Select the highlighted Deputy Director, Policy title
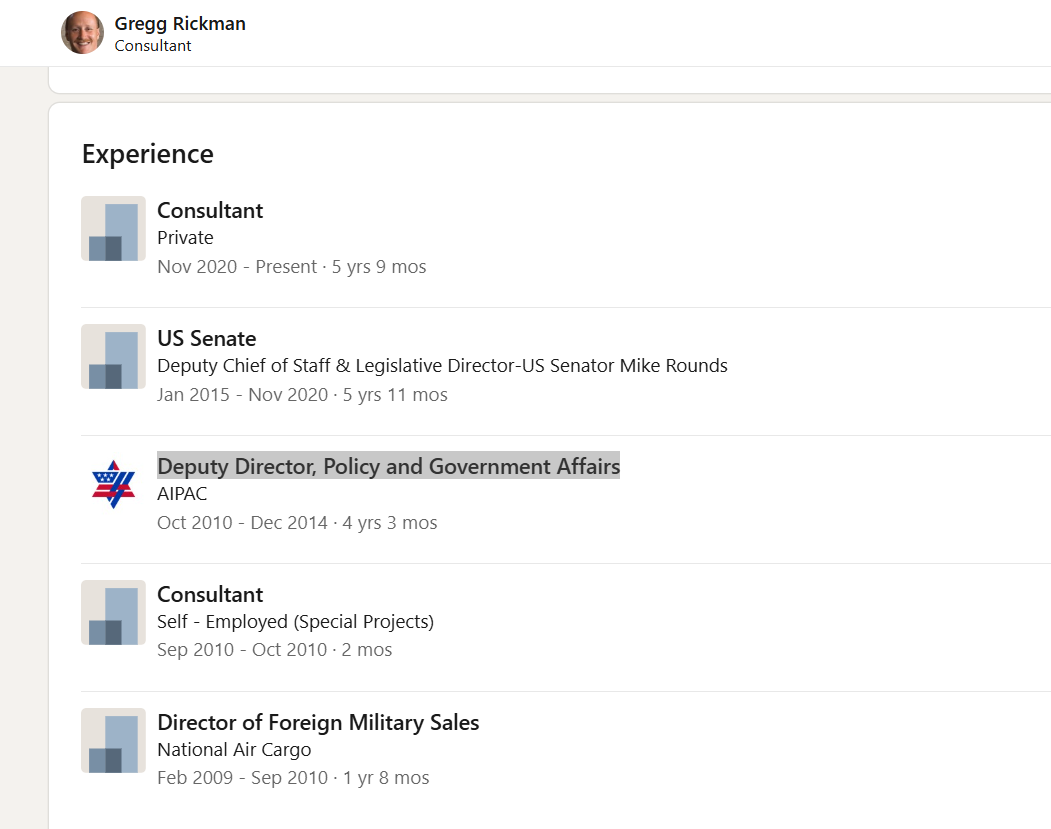The width and height of the screenshot is (1051, 829). (x=389, y=466)
